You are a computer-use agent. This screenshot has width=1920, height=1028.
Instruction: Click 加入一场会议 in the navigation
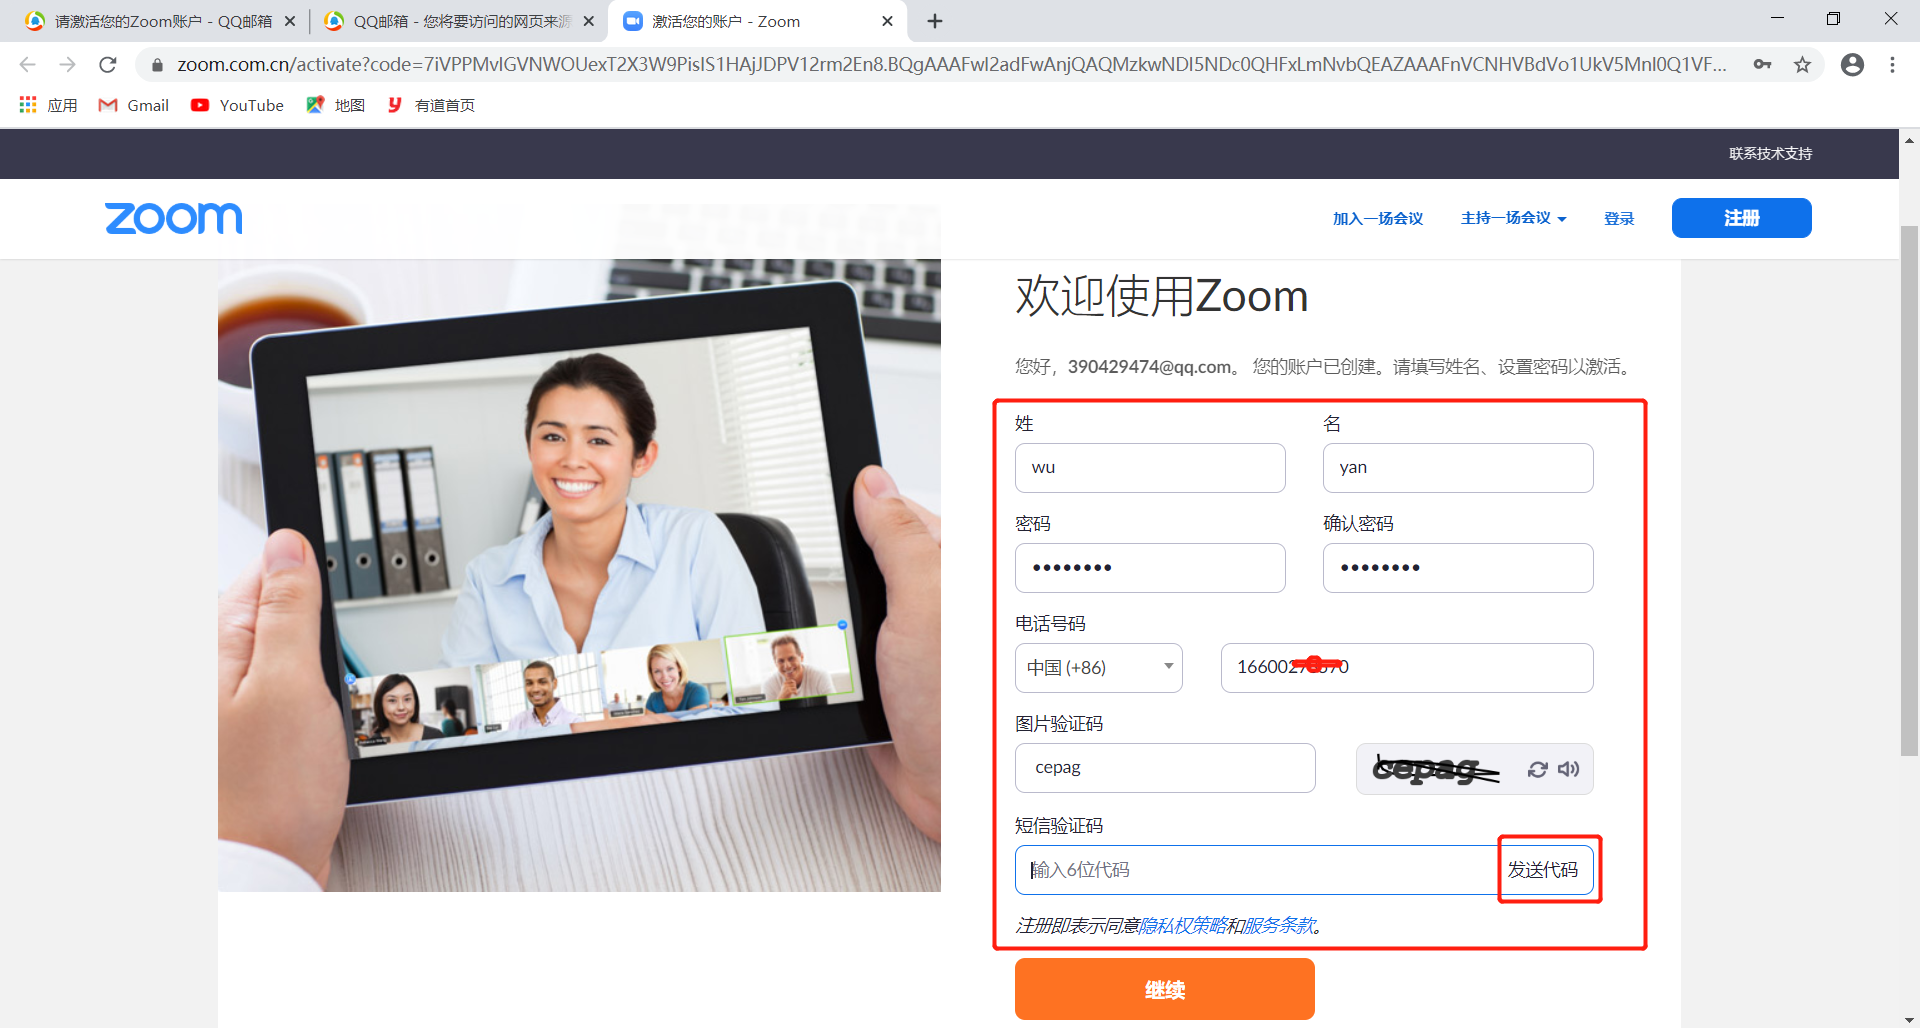[1378, 218]
